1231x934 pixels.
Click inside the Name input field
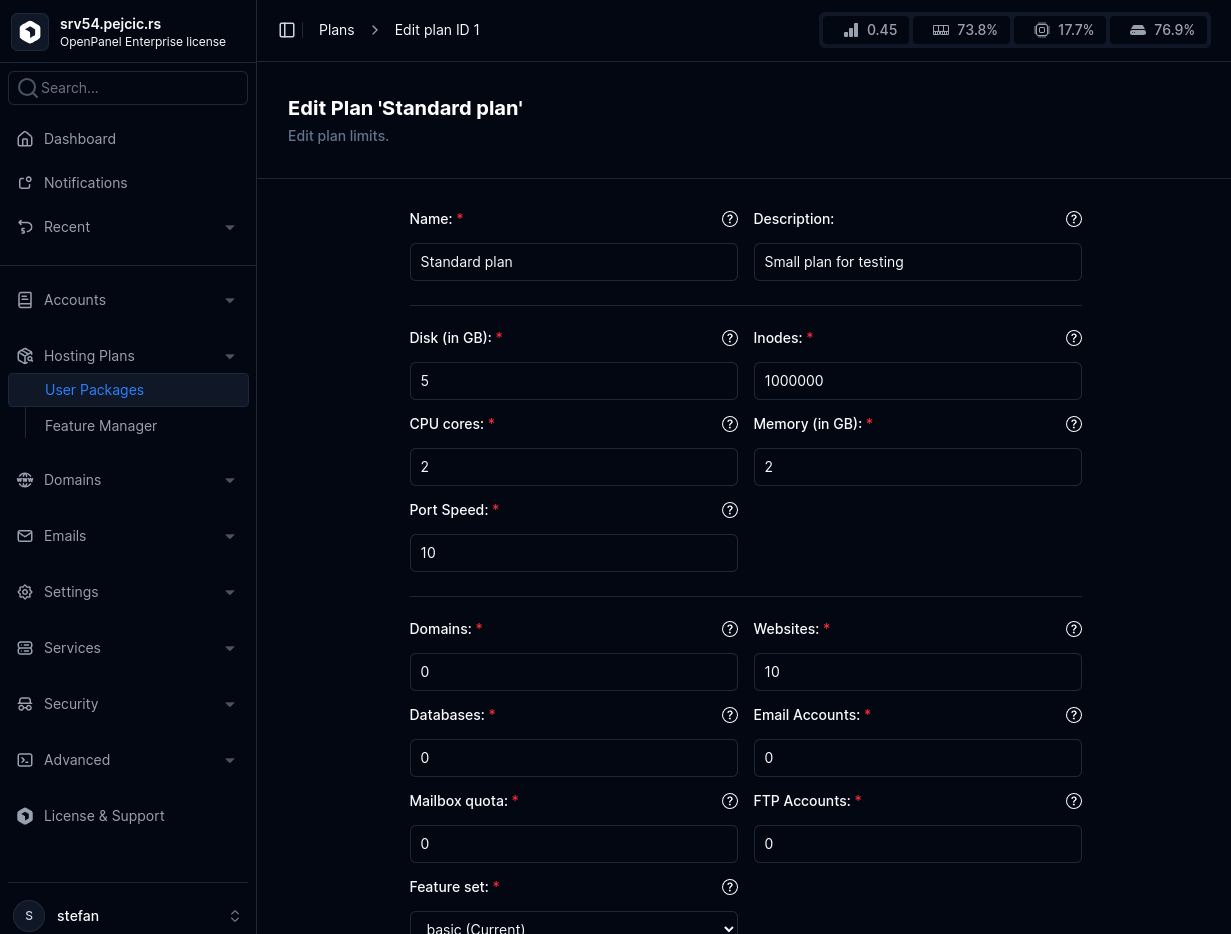(x=573, y=262)
